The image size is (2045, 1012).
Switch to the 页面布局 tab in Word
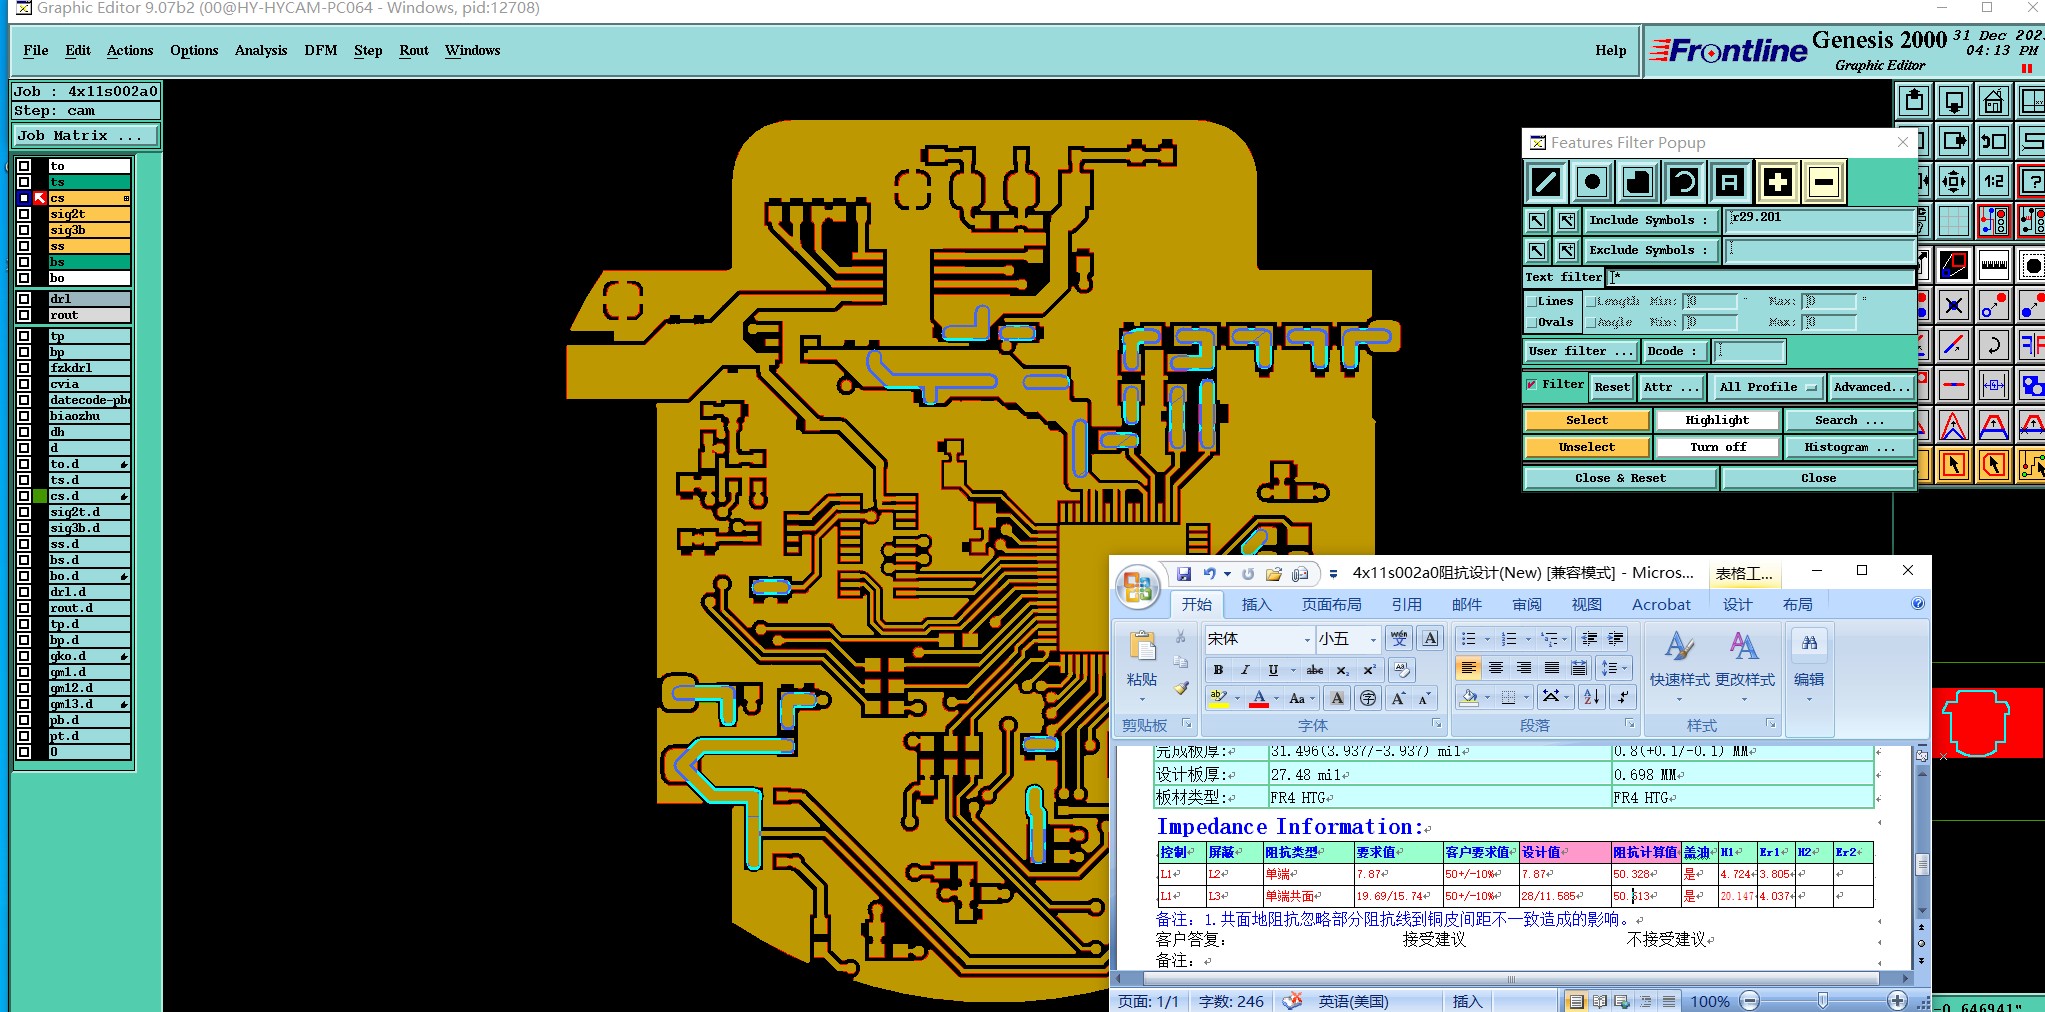[1331, 604]
